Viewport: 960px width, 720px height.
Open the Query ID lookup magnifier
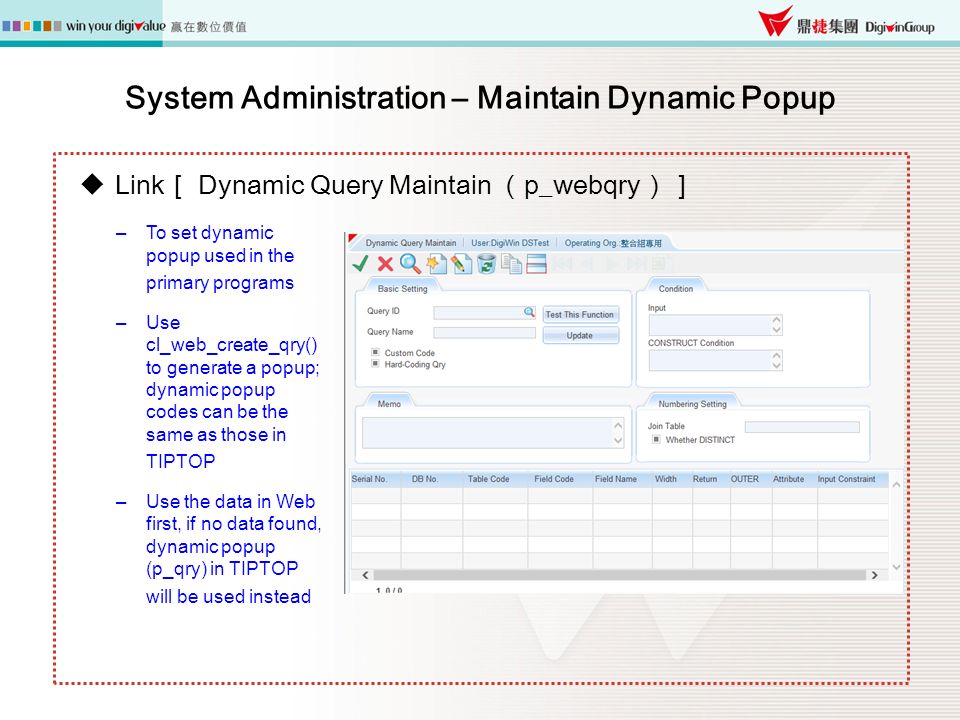point(529,312)
